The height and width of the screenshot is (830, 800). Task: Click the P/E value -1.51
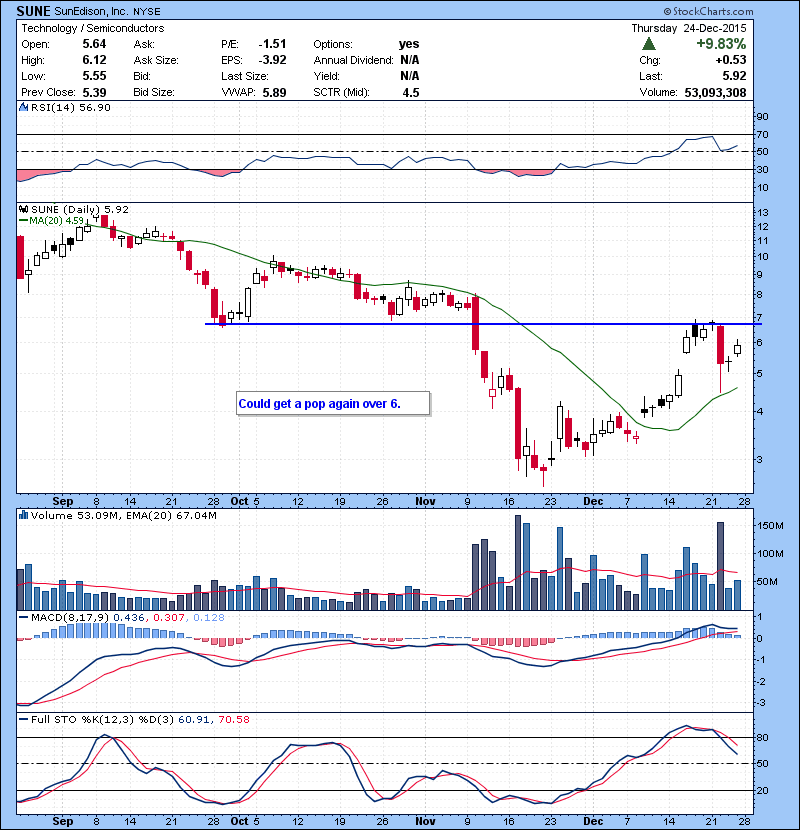click(x=272, y=44)
